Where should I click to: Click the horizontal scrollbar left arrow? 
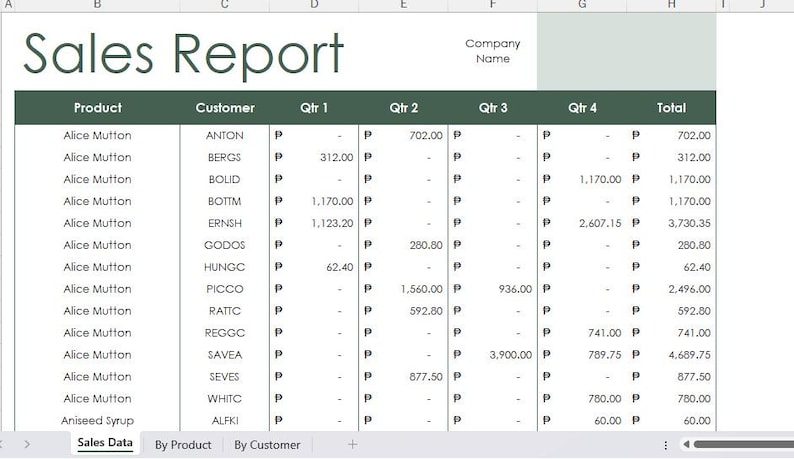tap(686, 444)
